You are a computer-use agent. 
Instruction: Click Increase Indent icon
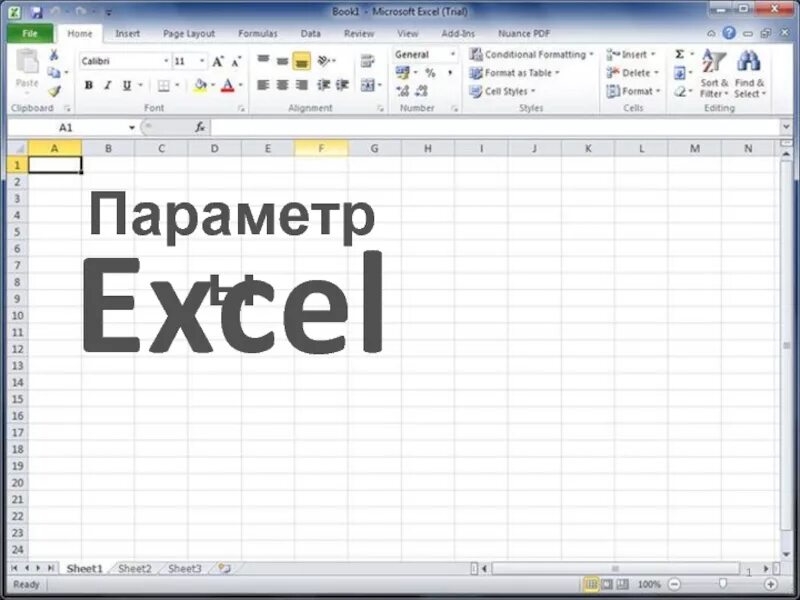(x=342, y=85)
